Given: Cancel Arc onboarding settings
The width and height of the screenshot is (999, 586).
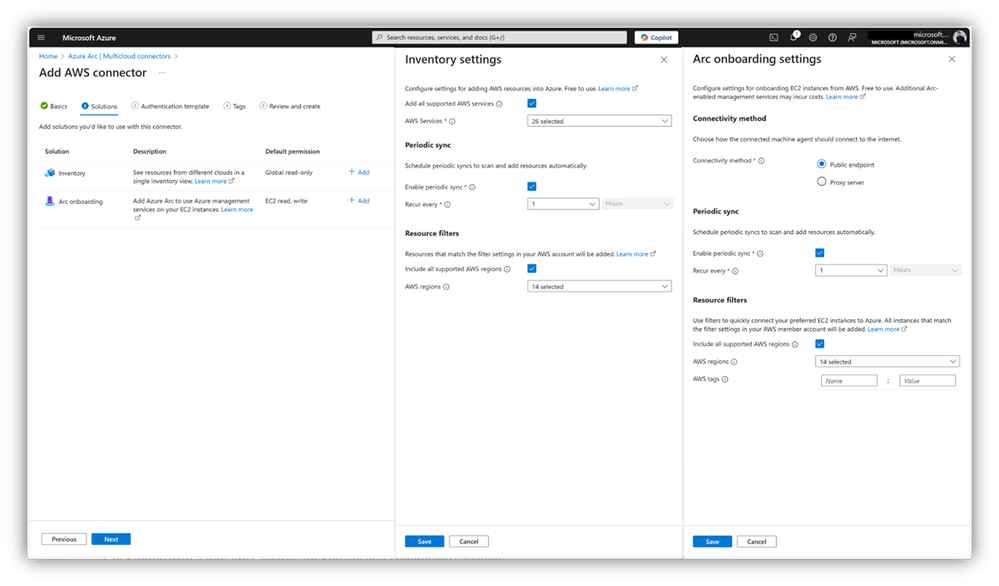Looking at the screenshot, I should click(x=757, y=542).
